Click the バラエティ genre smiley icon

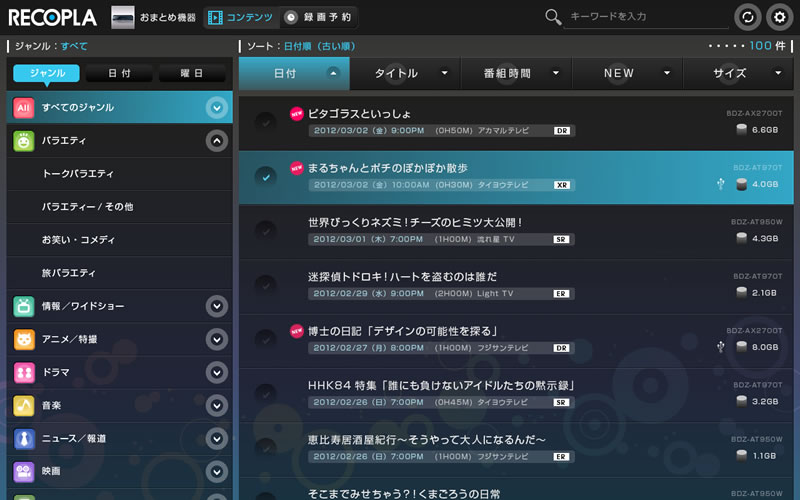click(23, 141)
